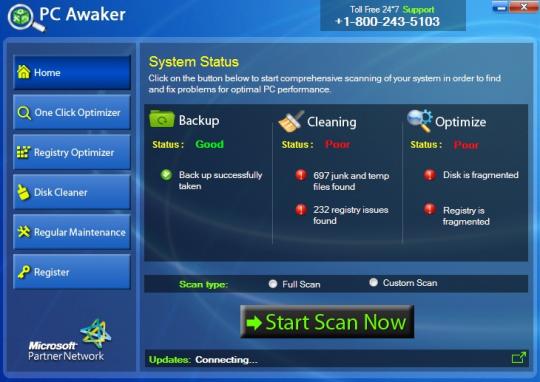Open Regular Maintenance

pos(72,232)
